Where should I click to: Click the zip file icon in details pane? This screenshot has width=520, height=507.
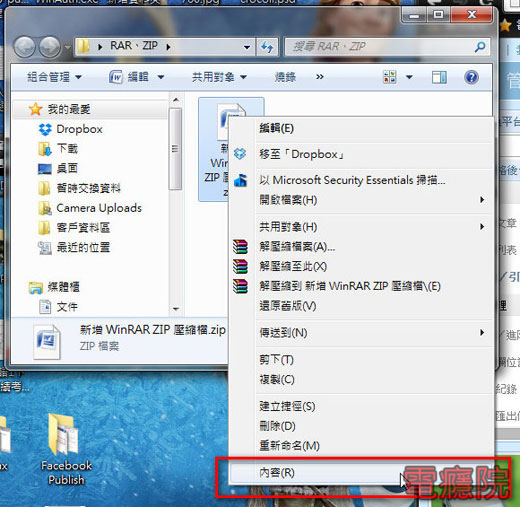47,342
